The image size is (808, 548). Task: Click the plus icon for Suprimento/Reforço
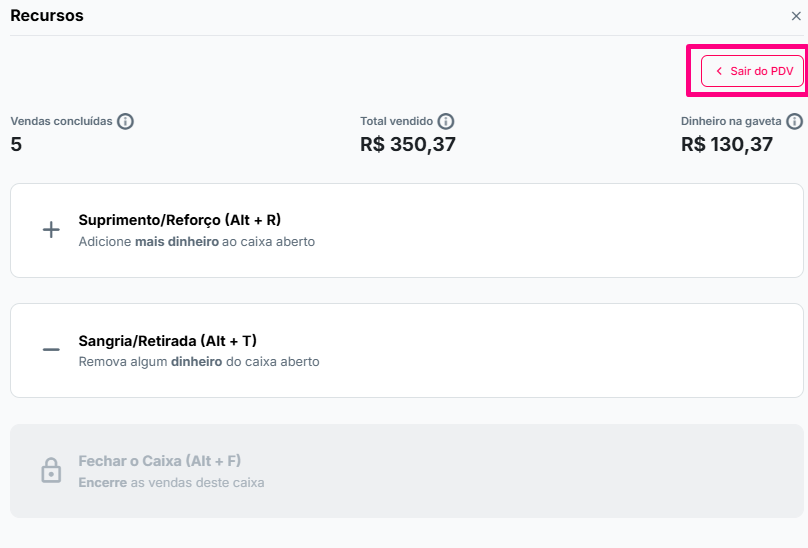[x=51, y=230]
